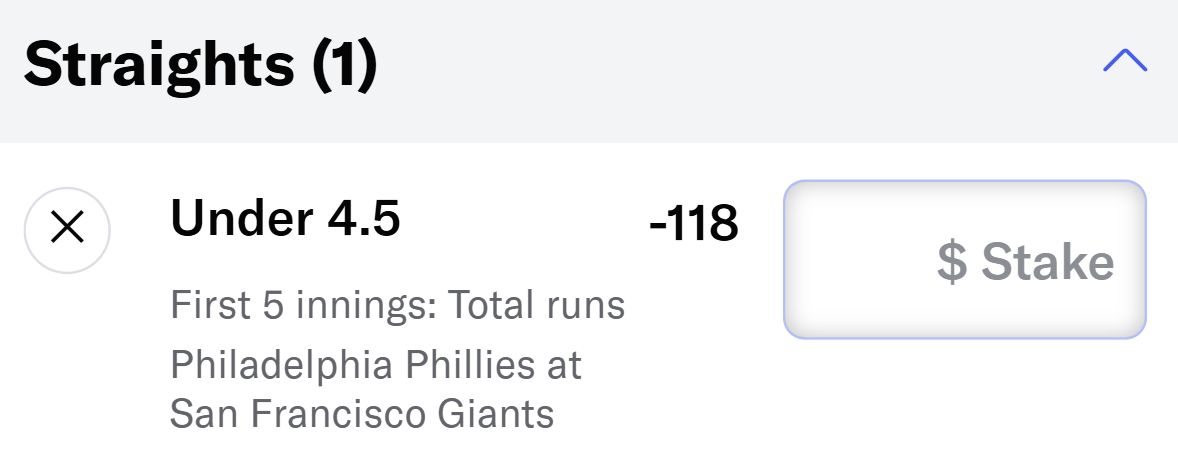
Task: Tap the blue up-arrow chevron icon
Action: 1125,61
